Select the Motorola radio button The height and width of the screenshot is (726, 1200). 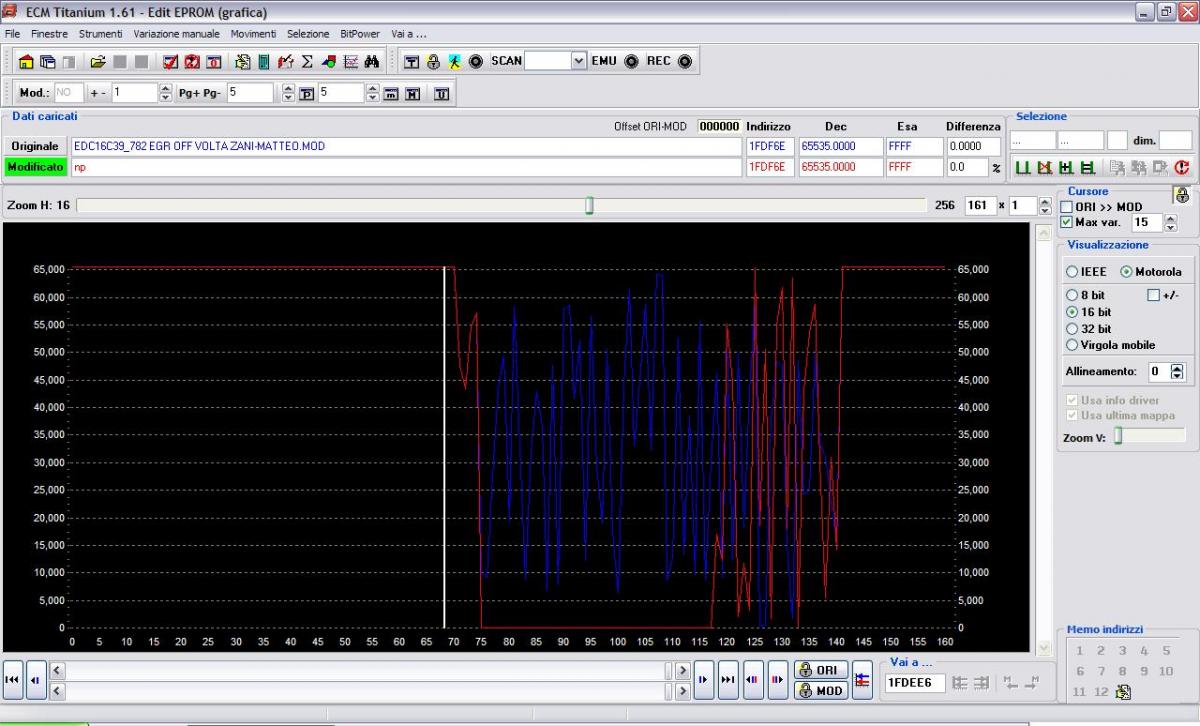(x=1126, y=272)
